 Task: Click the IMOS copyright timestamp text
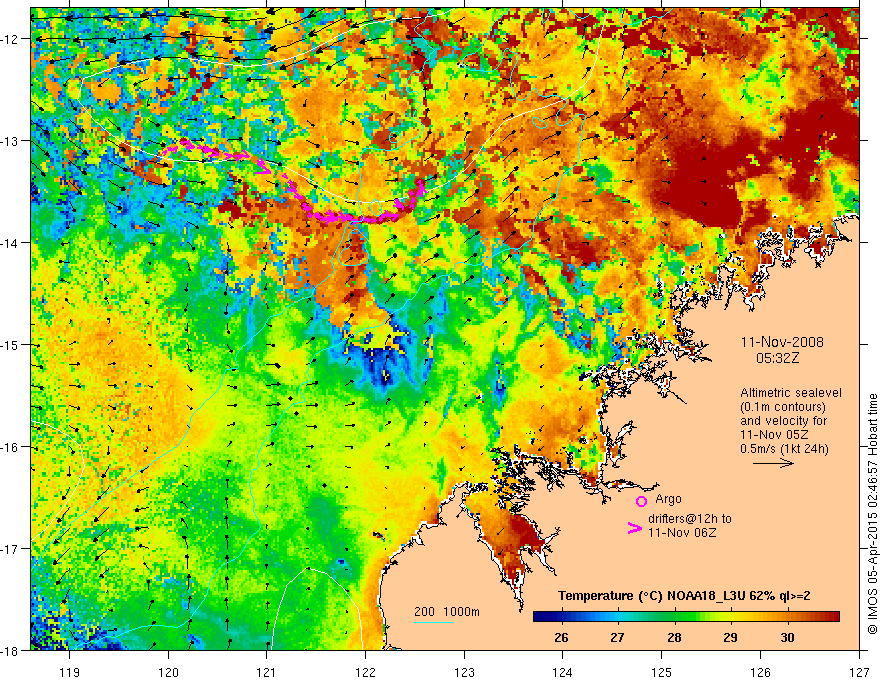coord(873,516)
